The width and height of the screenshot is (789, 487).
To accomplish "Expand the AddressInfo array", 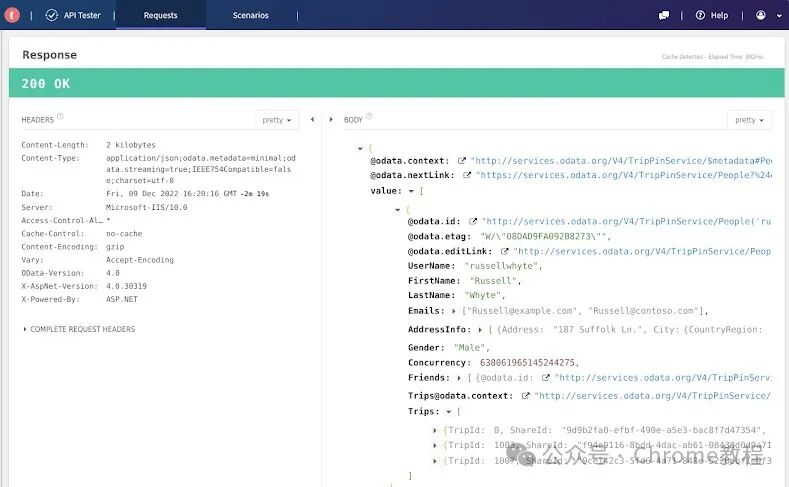I will pyautogui.click(x=480, y=330).
